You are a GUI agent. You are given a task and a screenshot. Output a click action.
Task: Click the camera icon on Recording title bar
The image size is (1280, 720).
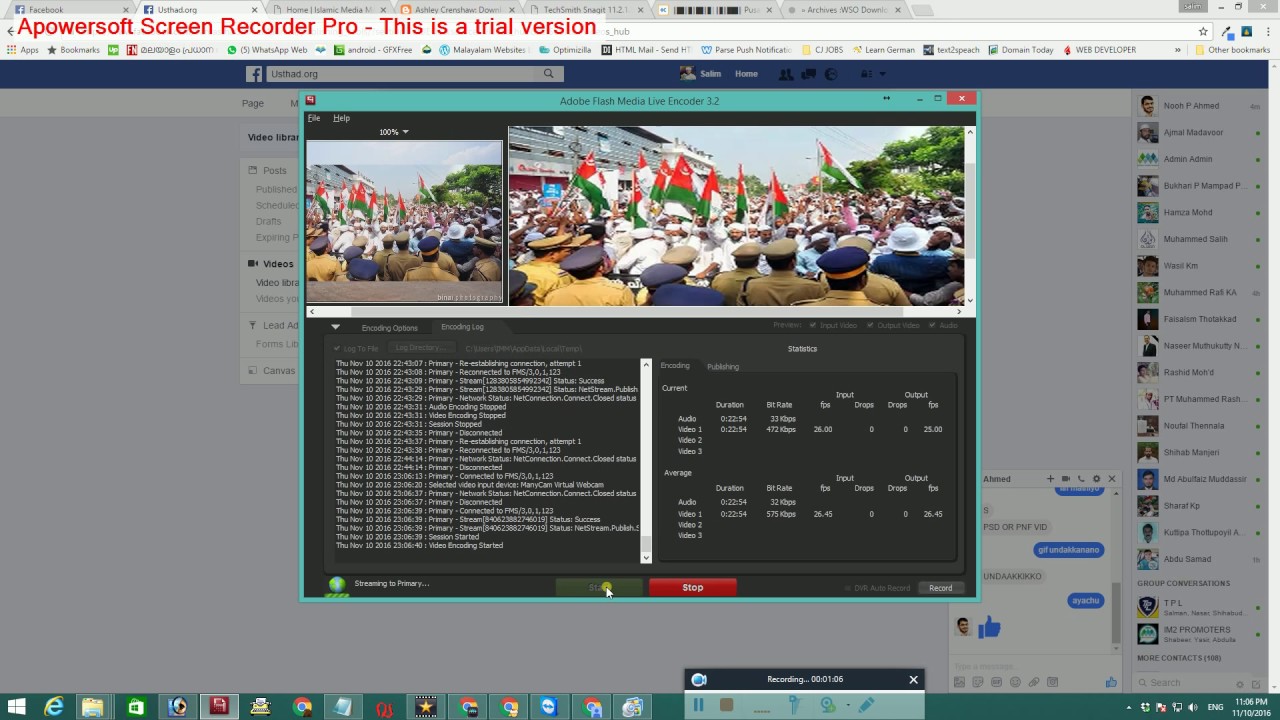click(x=699, y=679)
